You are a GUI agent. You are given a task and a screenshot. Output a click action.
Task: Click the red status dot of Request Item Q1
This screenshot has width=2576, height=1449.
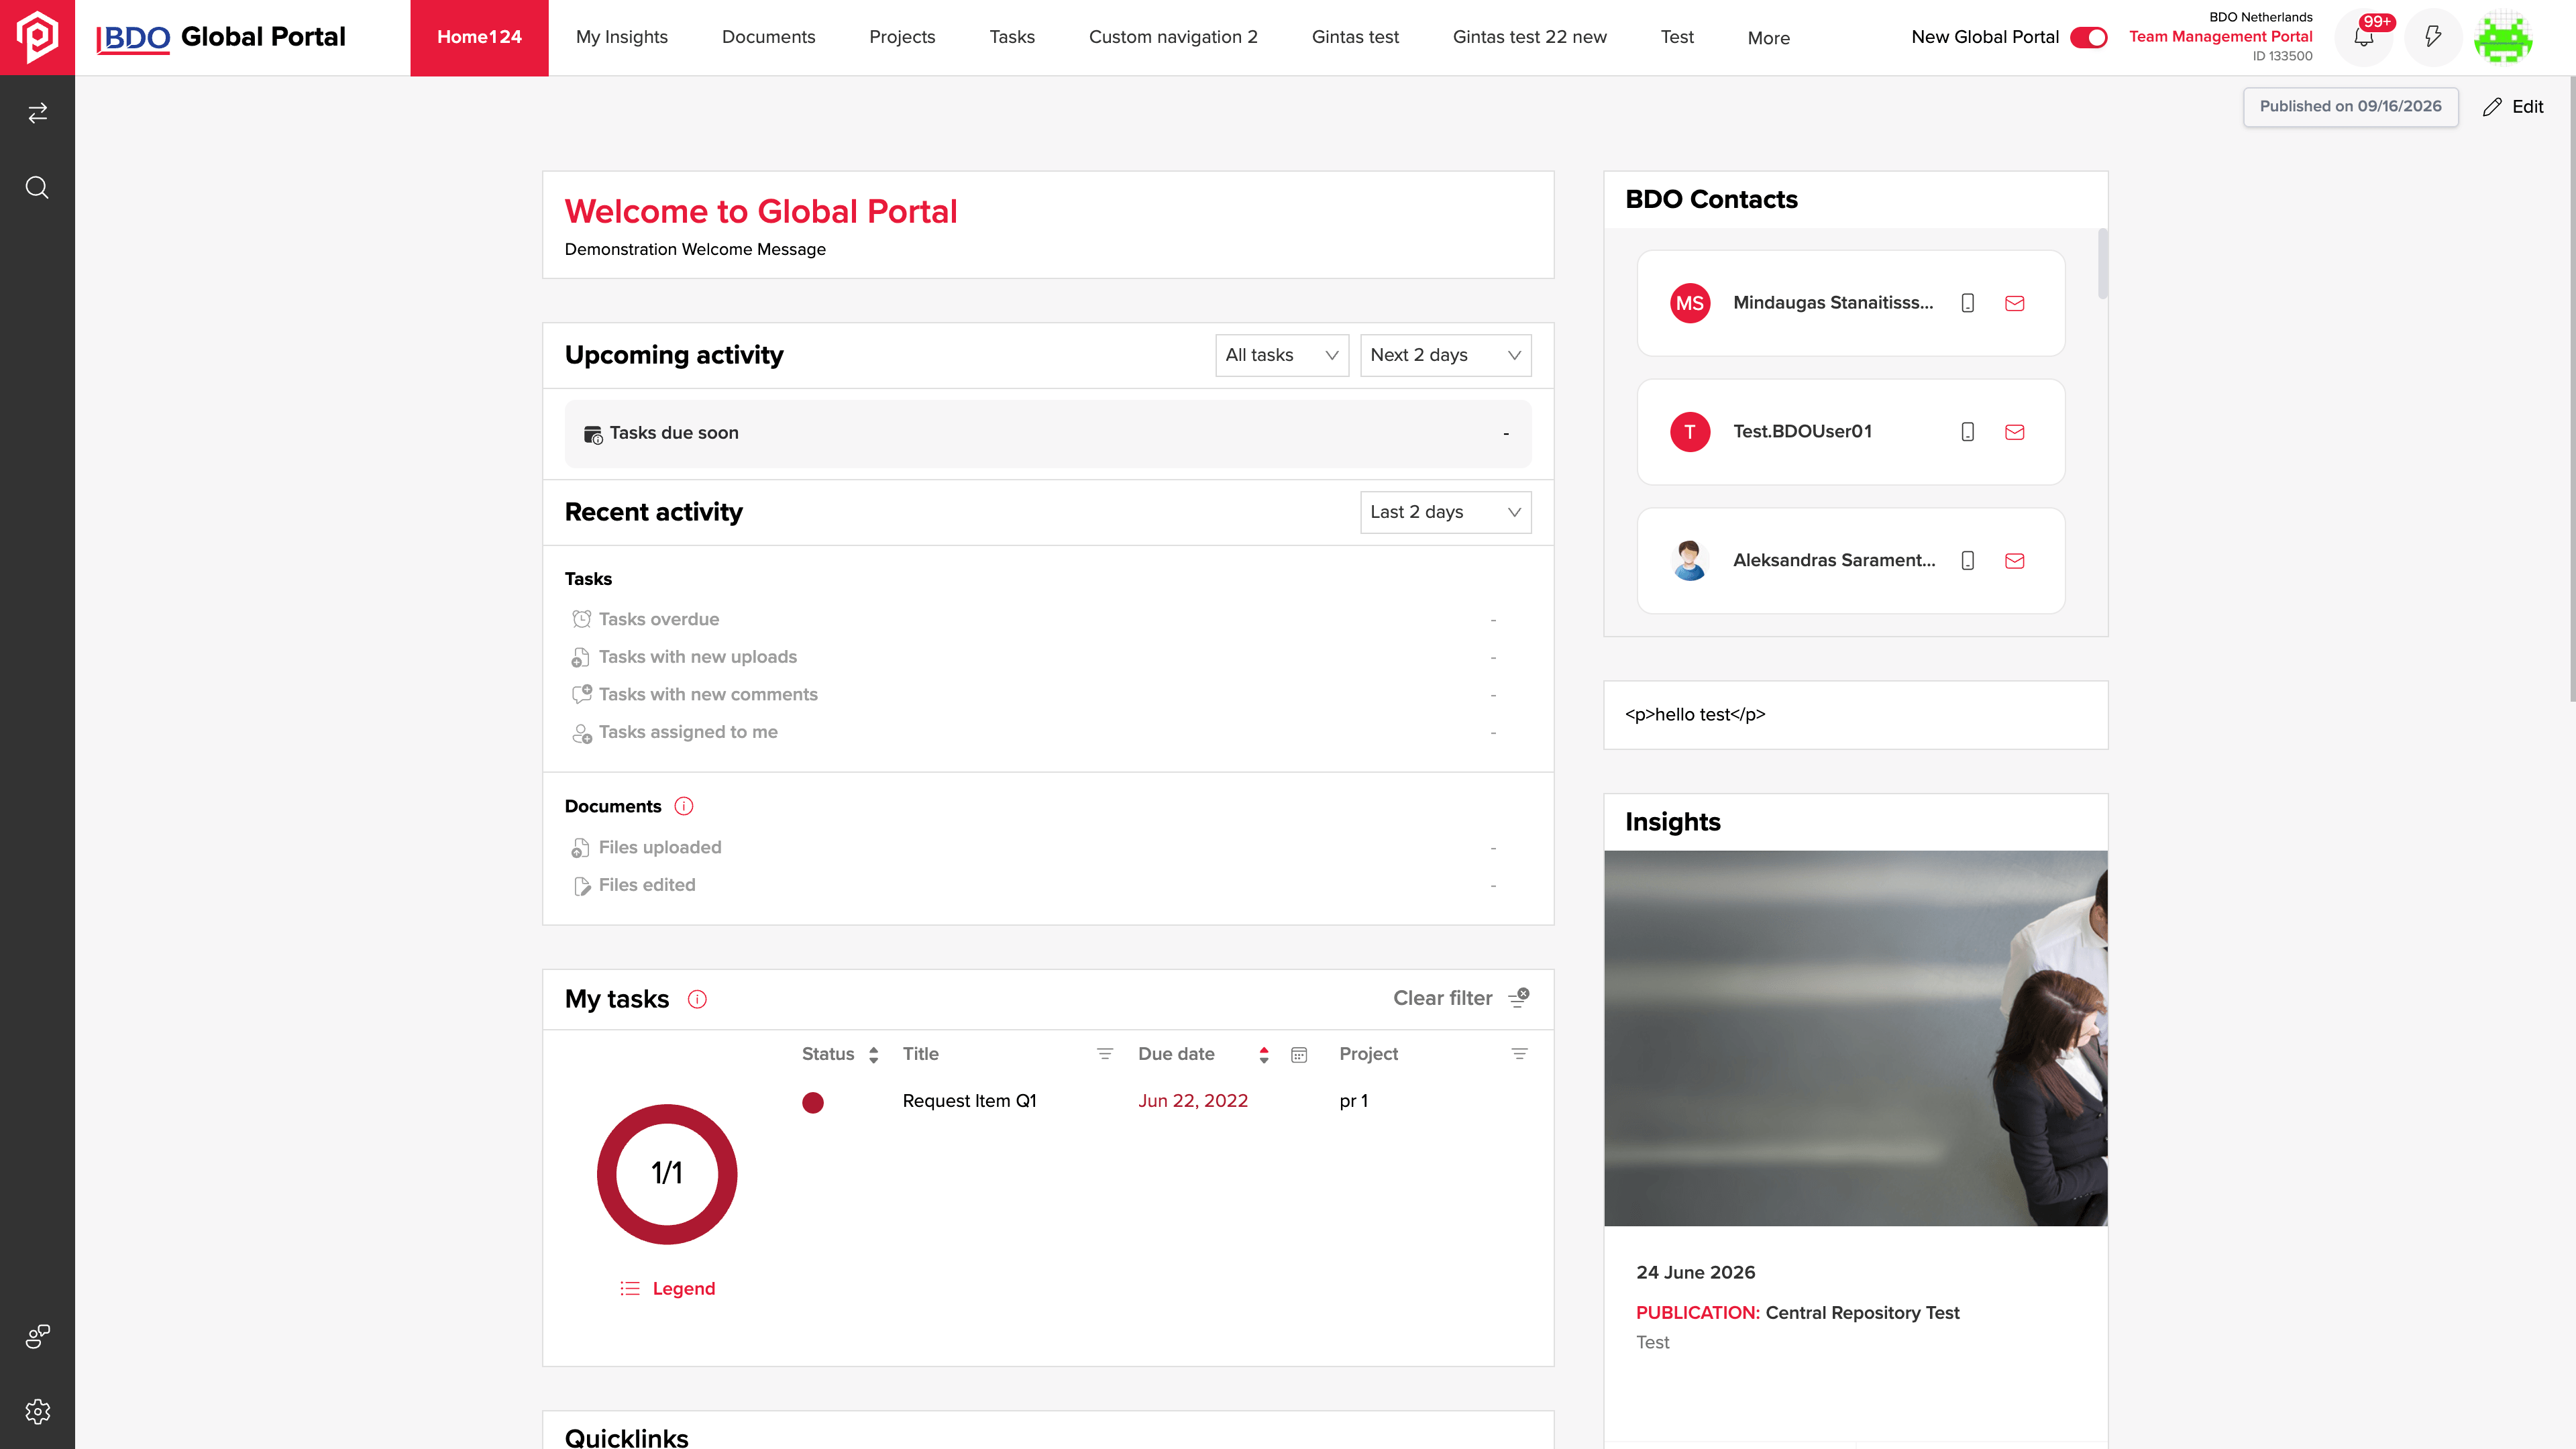pyautogui.click(x=813, y=1102)
